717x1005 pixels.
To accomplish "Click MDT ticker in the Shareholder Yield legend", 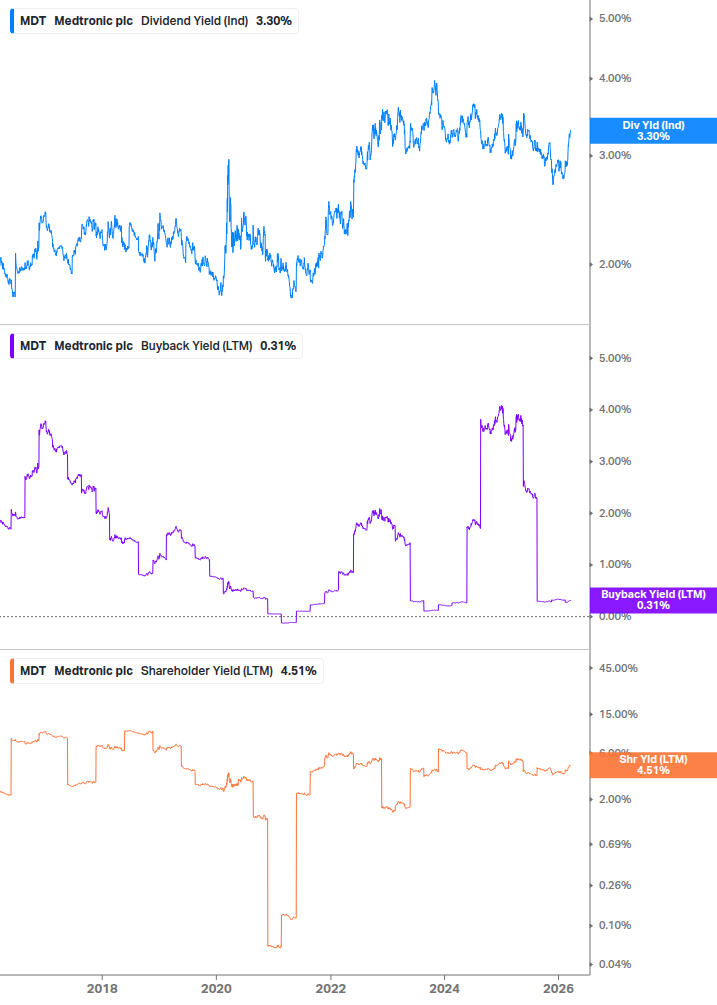I will click(33, 670).
